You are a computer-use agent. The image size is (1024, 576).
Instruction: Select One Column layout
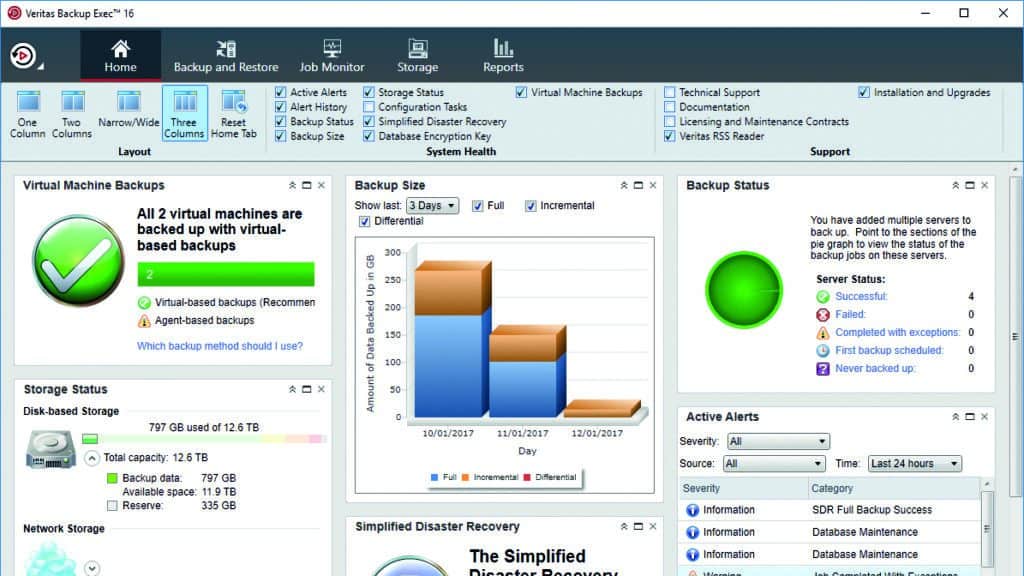click(27, 114)
